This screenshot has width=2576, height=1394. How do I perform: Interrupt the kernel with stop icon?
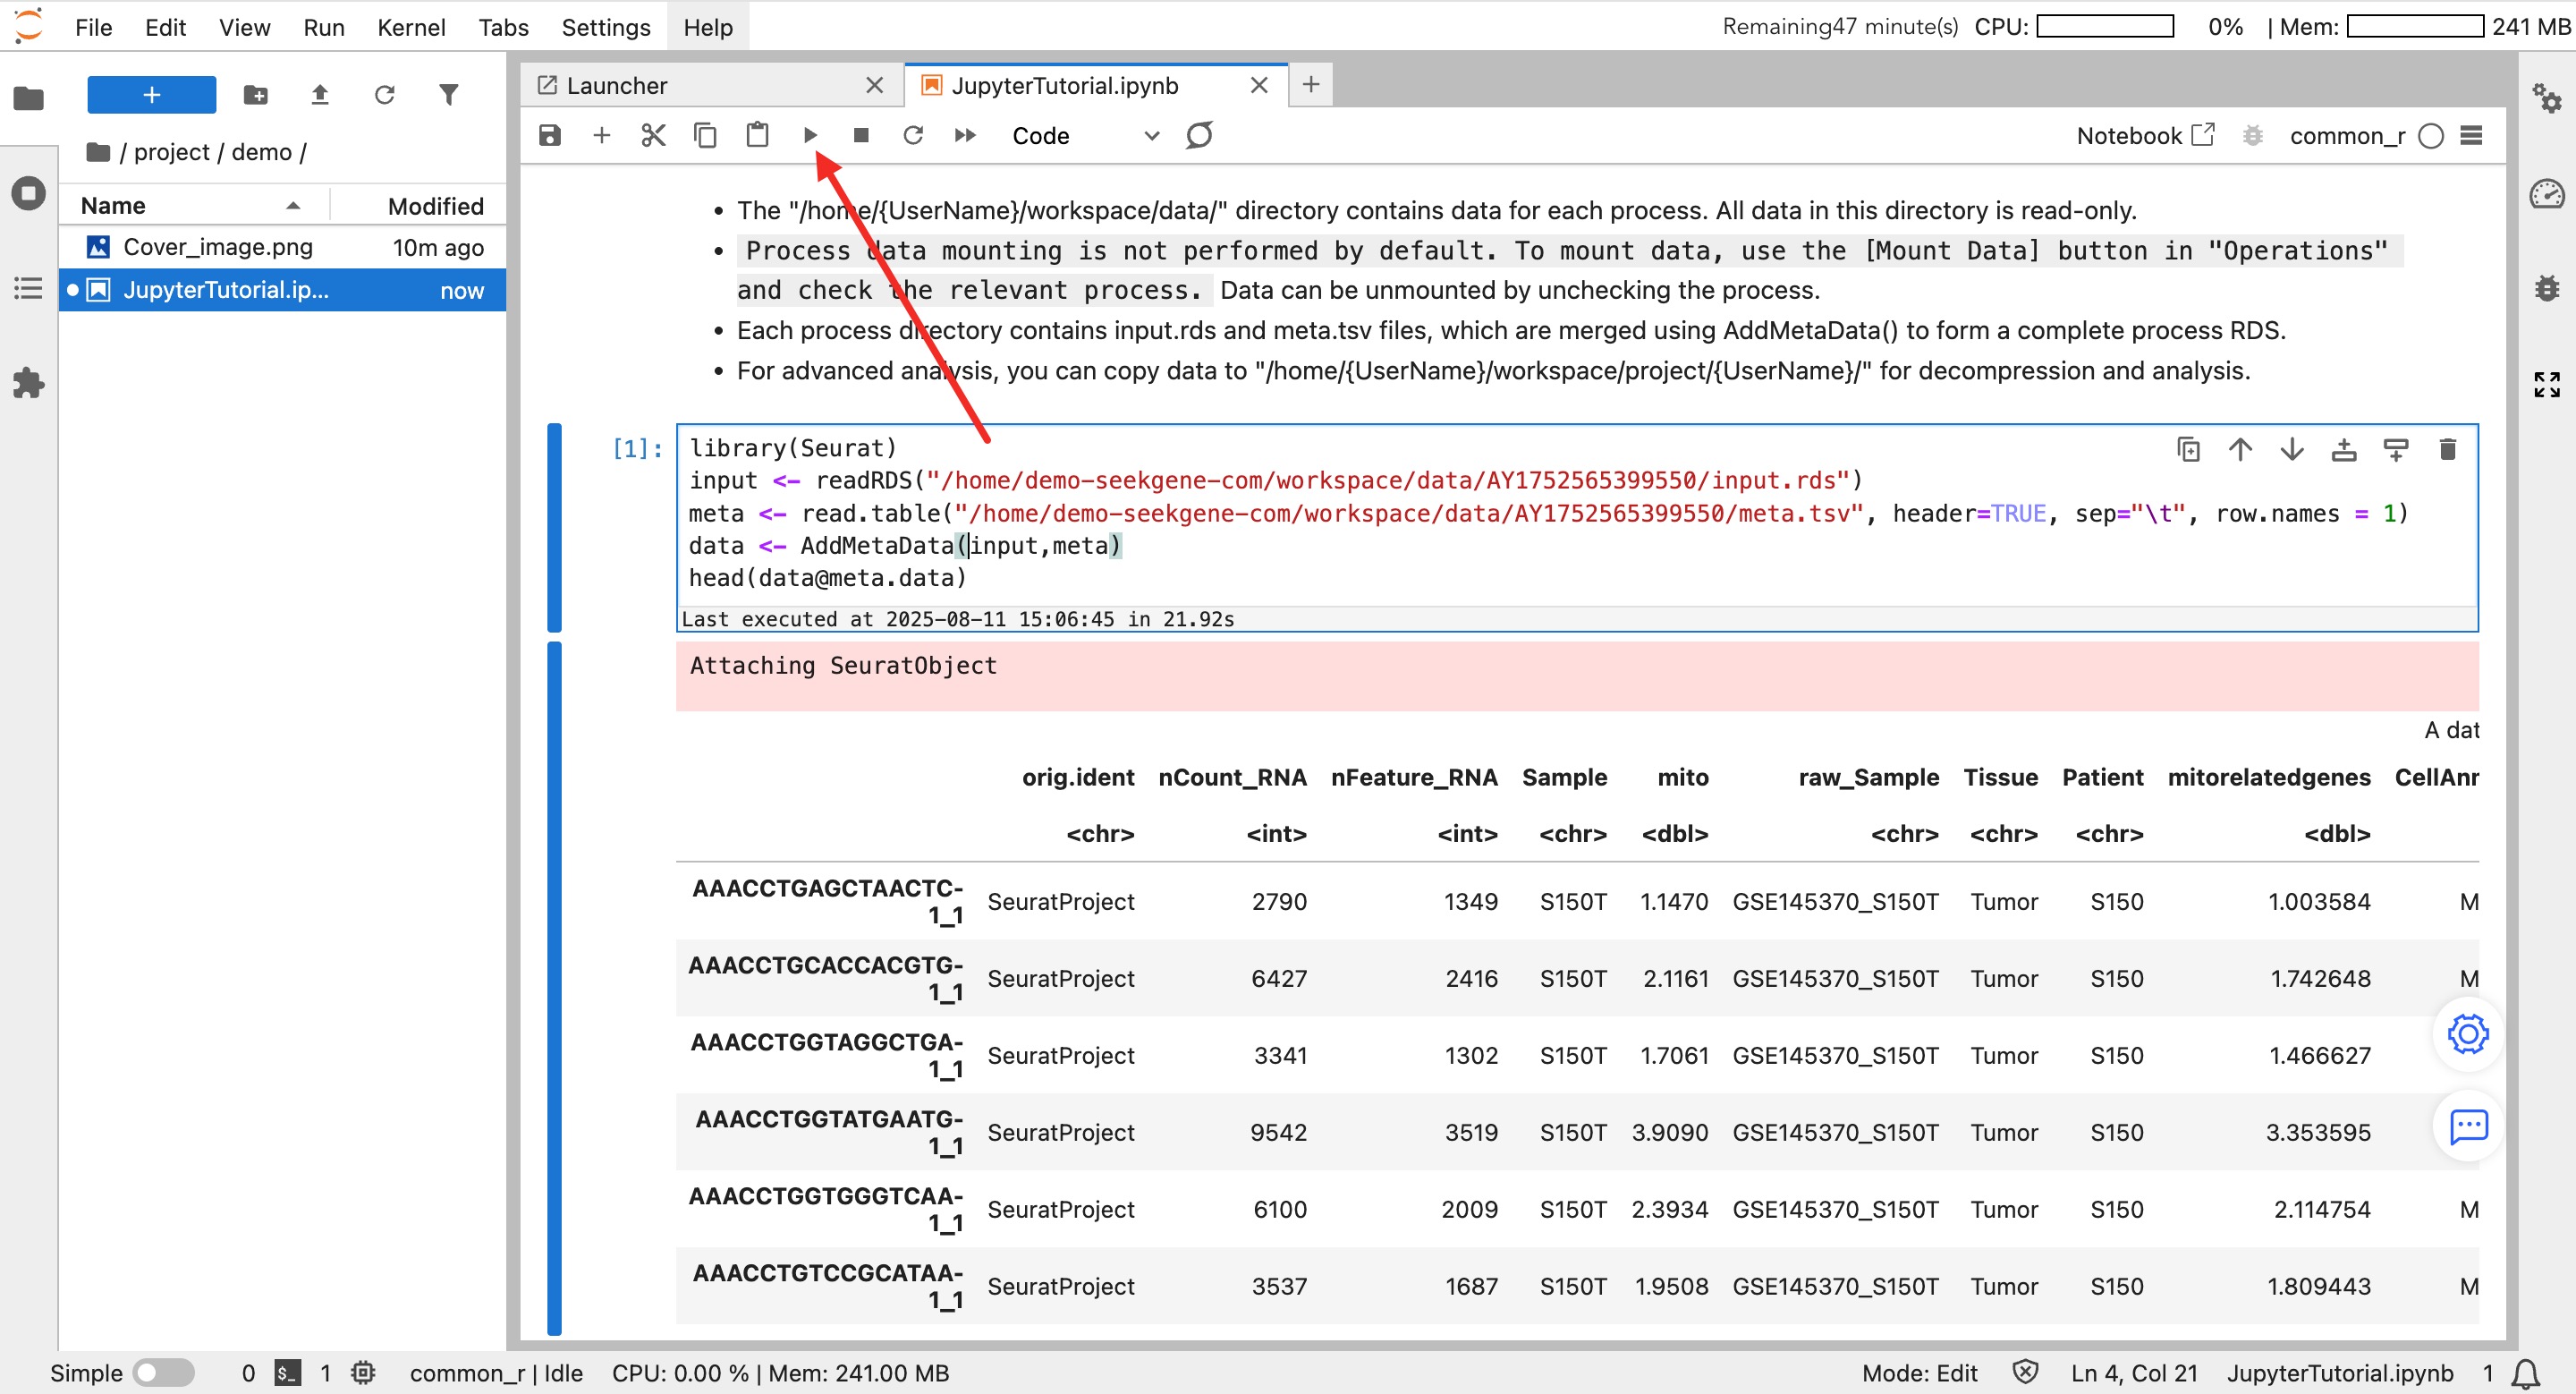click(861, 135)
